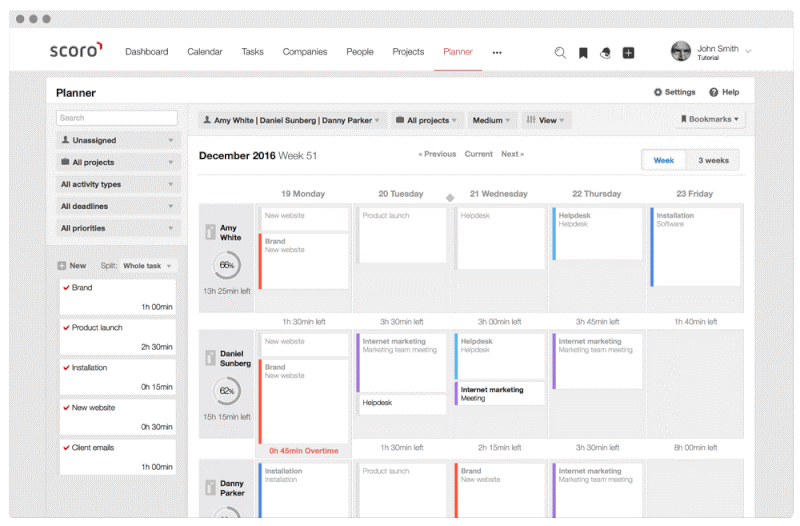
Task: Select Amy White's Helpdesk task on Thursday
Action: tap(597, 234)
